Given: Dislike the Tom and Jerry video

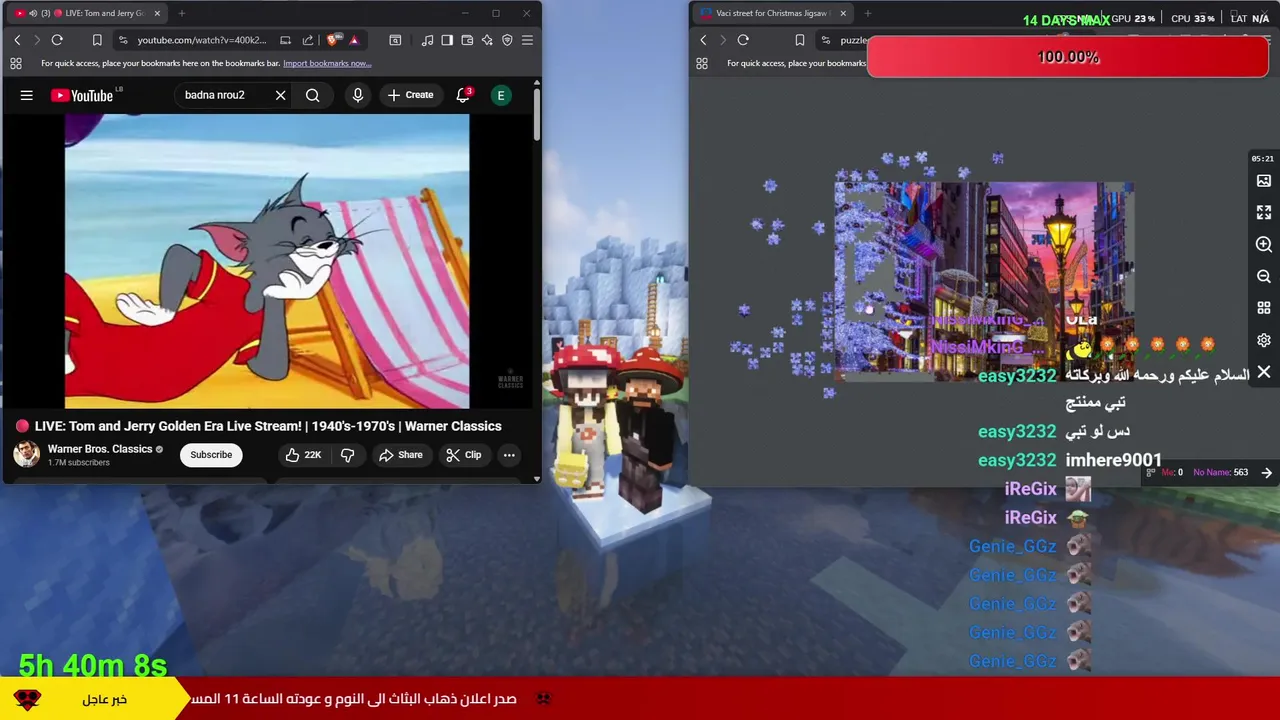Looking at the screenshot, I should coord(347,455).
